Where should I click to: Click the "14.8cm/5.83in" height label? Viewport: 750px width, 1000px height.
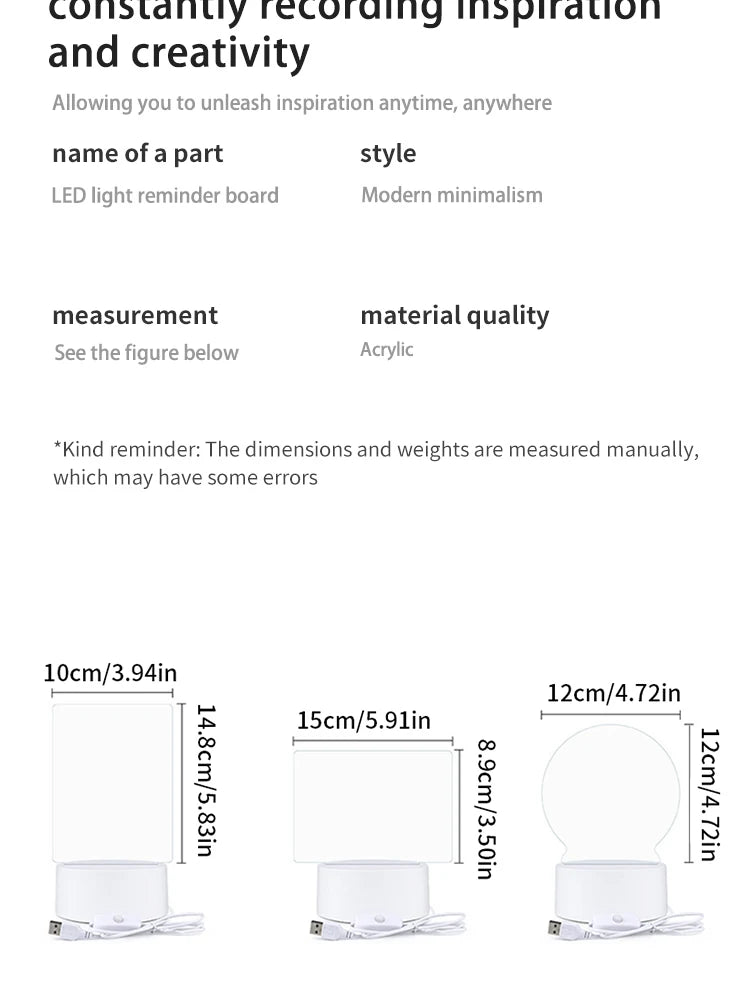205,780
